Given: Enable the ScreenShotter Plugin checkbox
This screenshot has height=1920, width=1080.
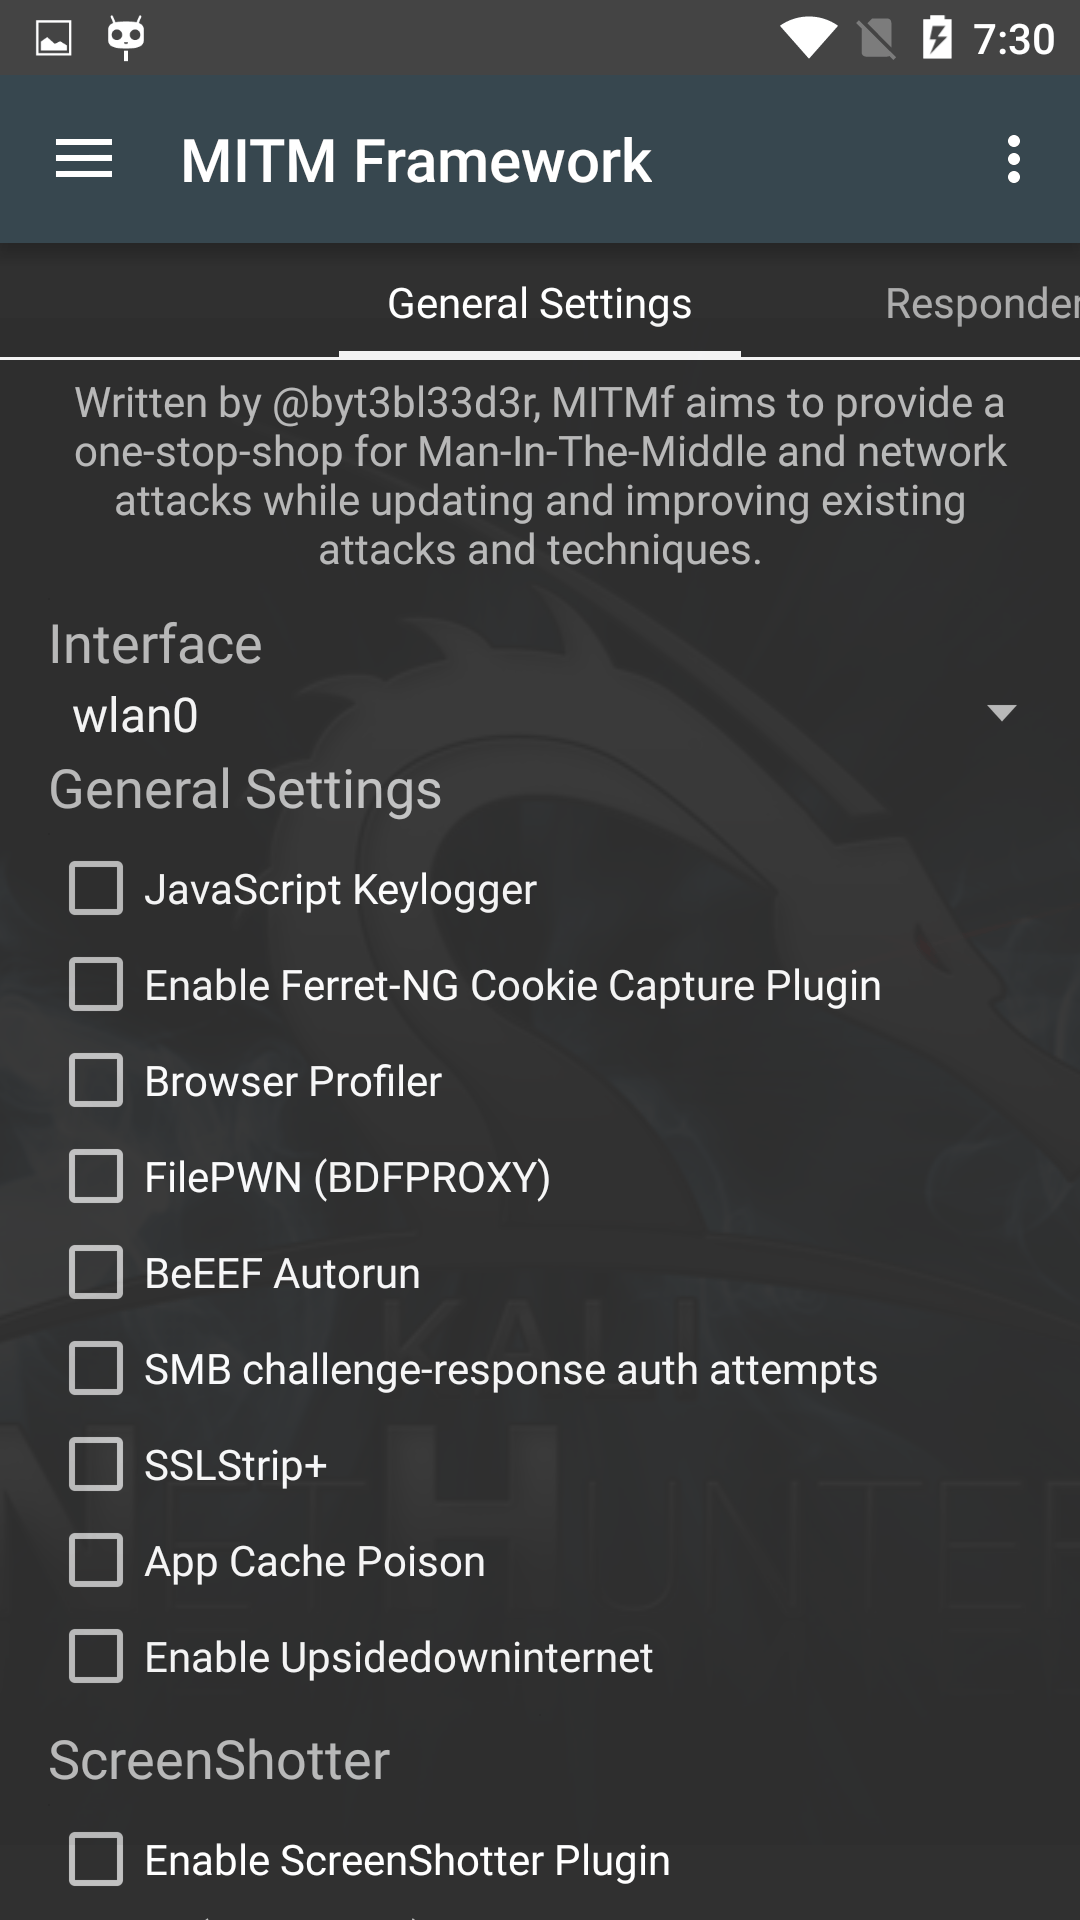Looking at the screenshot, I should [96, 1860].
